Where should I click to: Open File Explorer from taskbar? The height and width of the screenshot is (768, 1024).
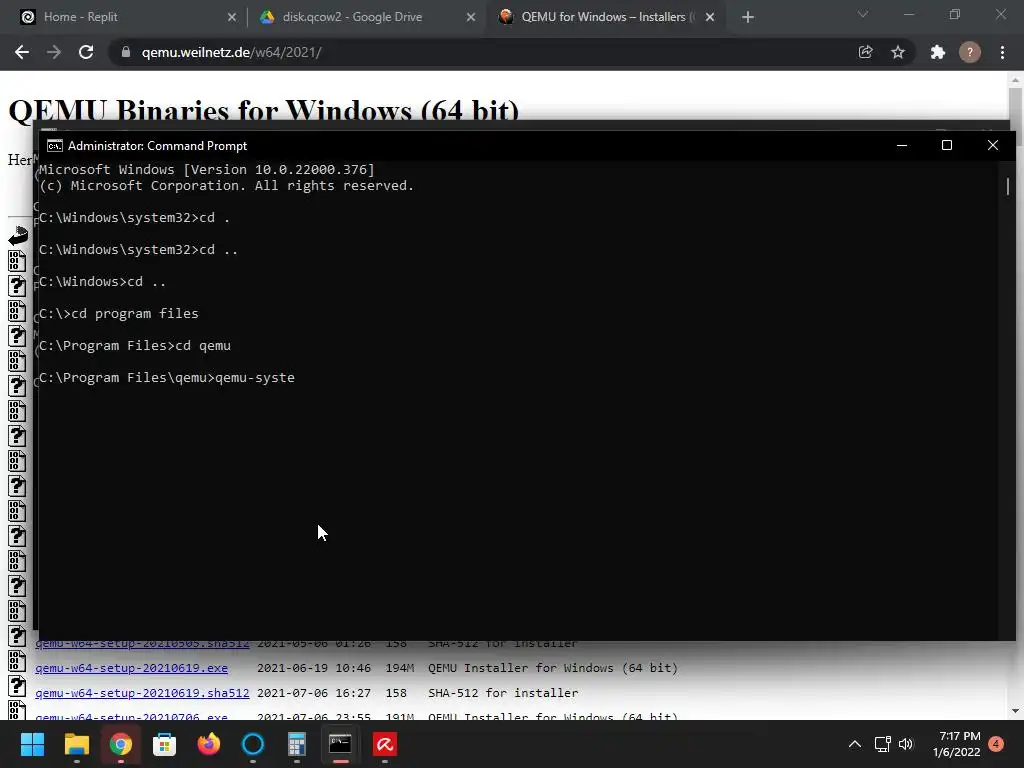pyautogui.click(x=76, y=744)
